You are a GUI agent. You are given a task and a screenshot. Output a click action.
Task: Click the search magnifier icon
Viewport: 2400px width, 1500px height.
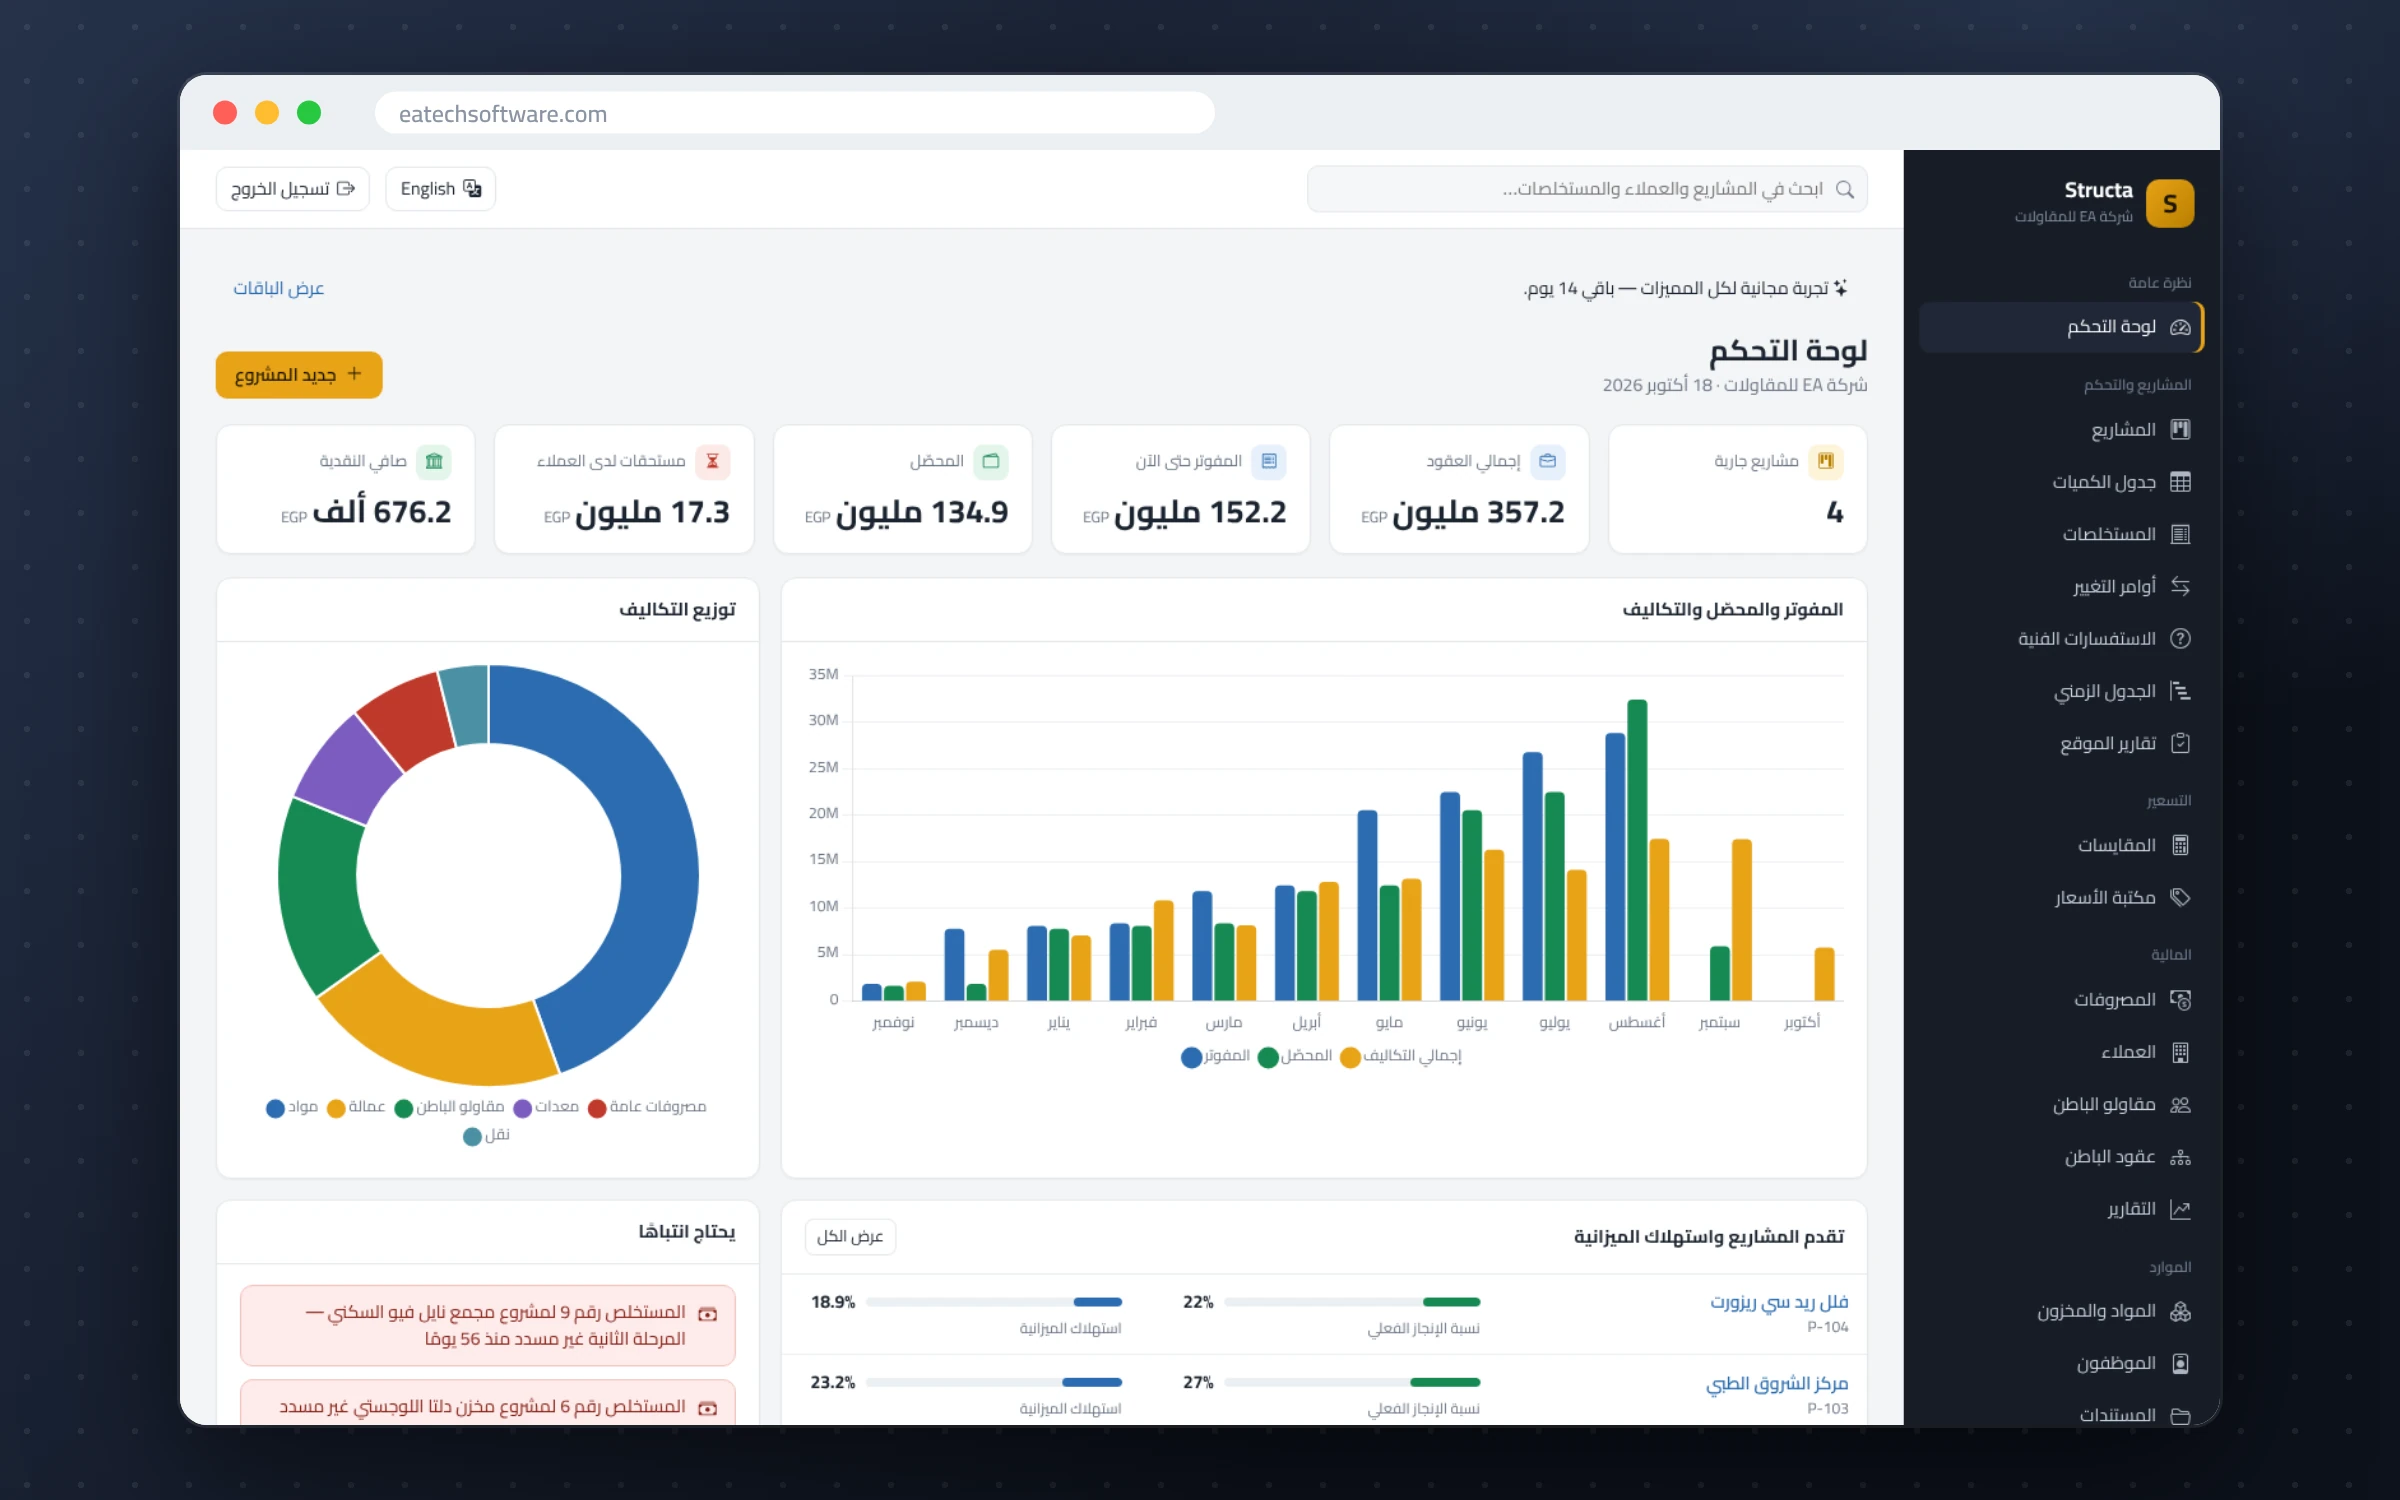[1845, 189]
